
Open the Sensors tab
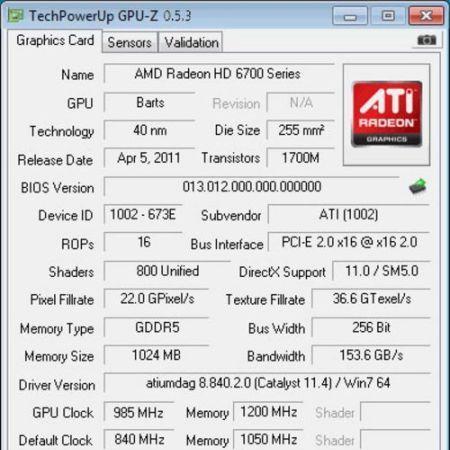[129, 42]
